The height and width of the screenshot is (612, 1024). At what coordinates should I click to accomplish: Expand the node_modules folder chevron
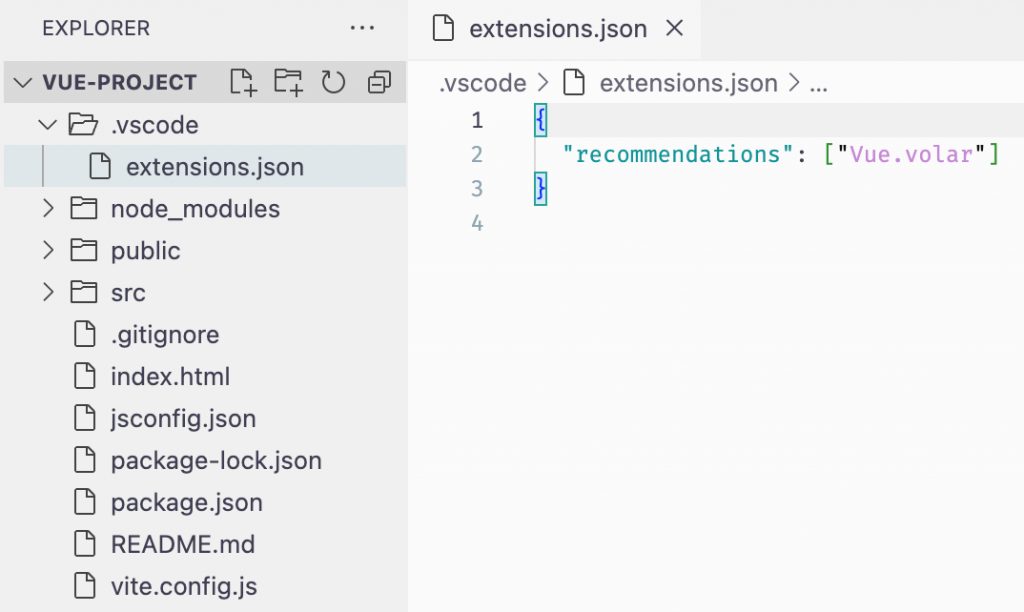coord(47,209)
